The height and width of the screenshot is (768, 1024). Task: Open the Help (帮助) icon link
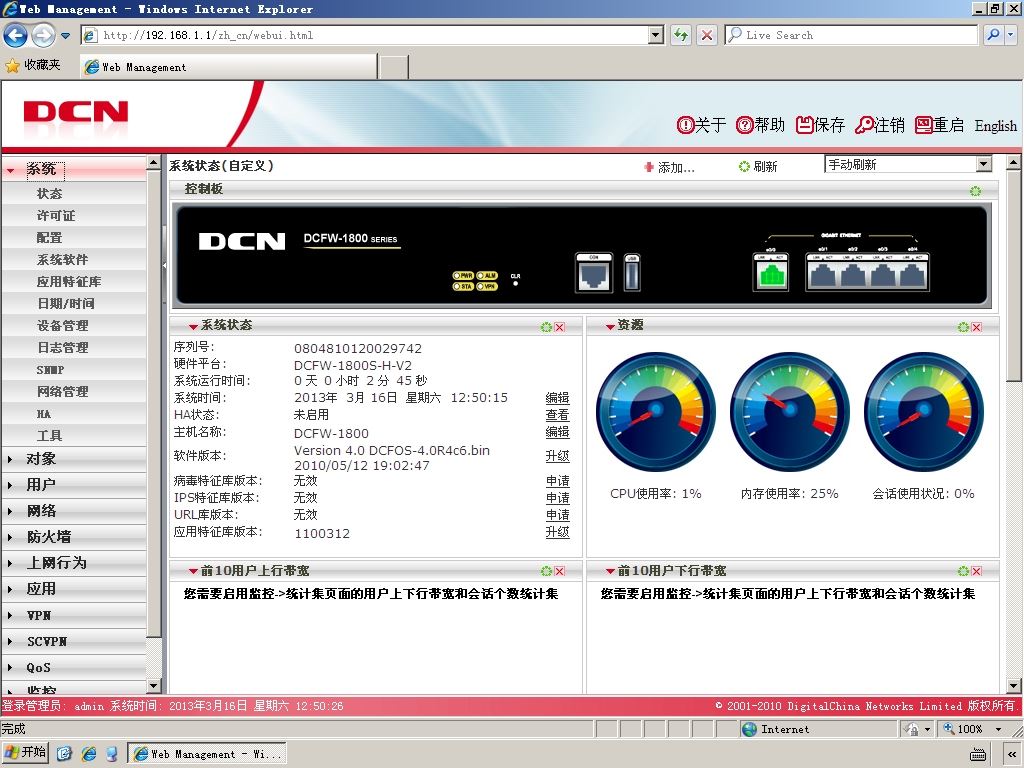tap(760, 125)
